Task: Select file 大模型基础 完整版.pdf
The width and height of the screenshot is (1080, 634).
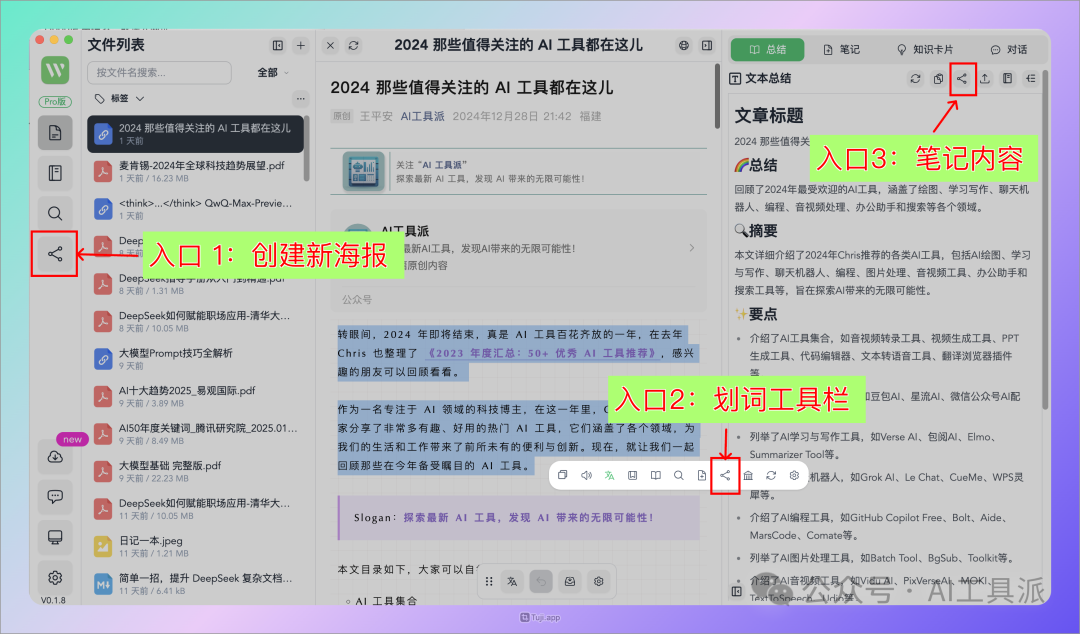Action: tap(196, 471)
